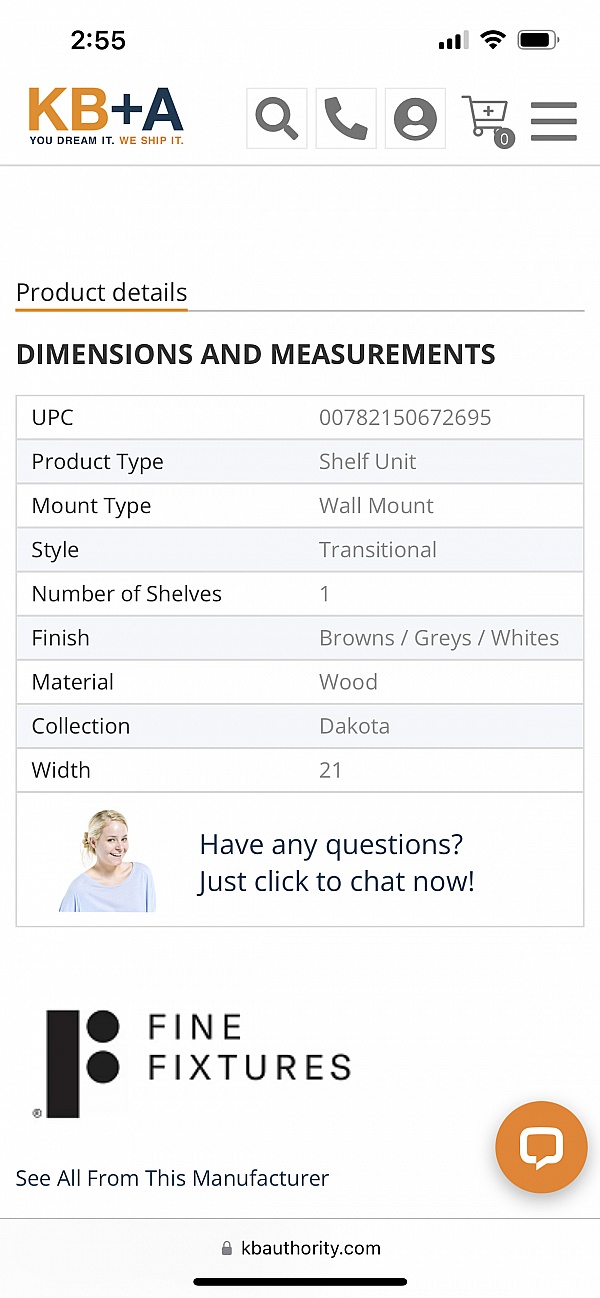
Task: Click See All From This Manufacturer
Action: tap(172, 1178)
